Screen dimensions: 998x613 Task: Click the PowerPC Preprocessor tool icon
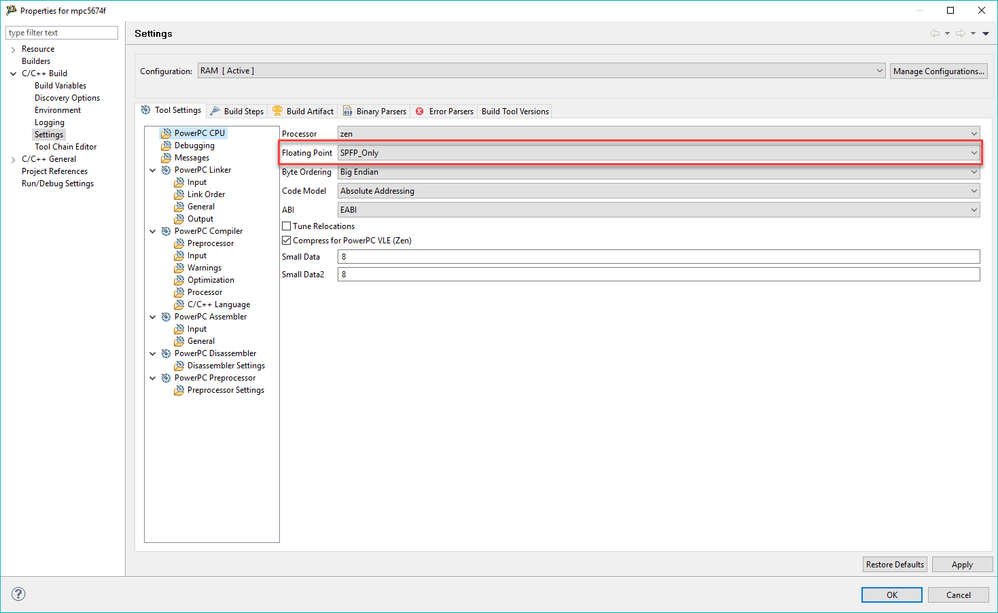[166, 378]
